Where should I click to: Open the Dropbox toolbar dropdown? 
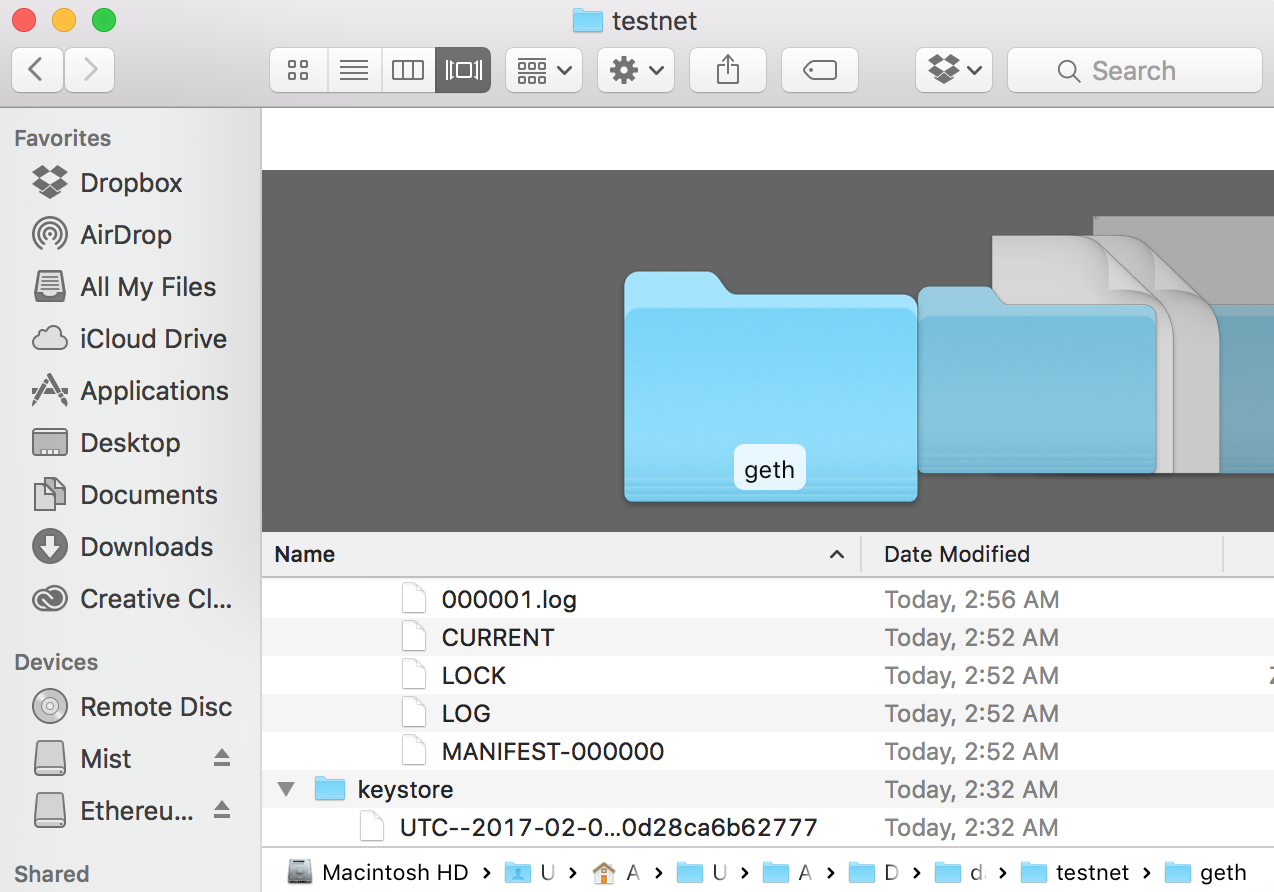coord(954,70)
